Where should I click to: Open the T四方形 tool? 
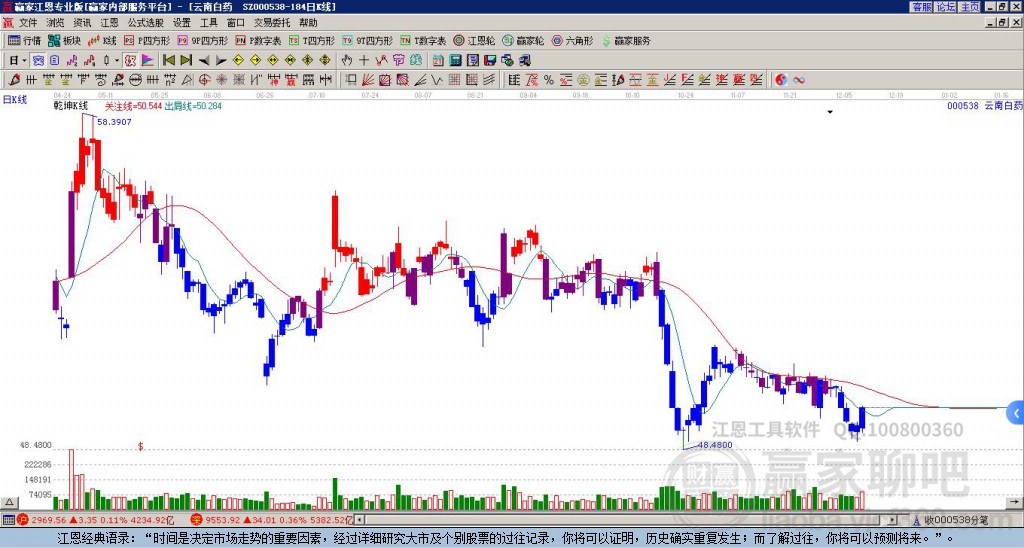pyautogui.click(x=312, y=40)
